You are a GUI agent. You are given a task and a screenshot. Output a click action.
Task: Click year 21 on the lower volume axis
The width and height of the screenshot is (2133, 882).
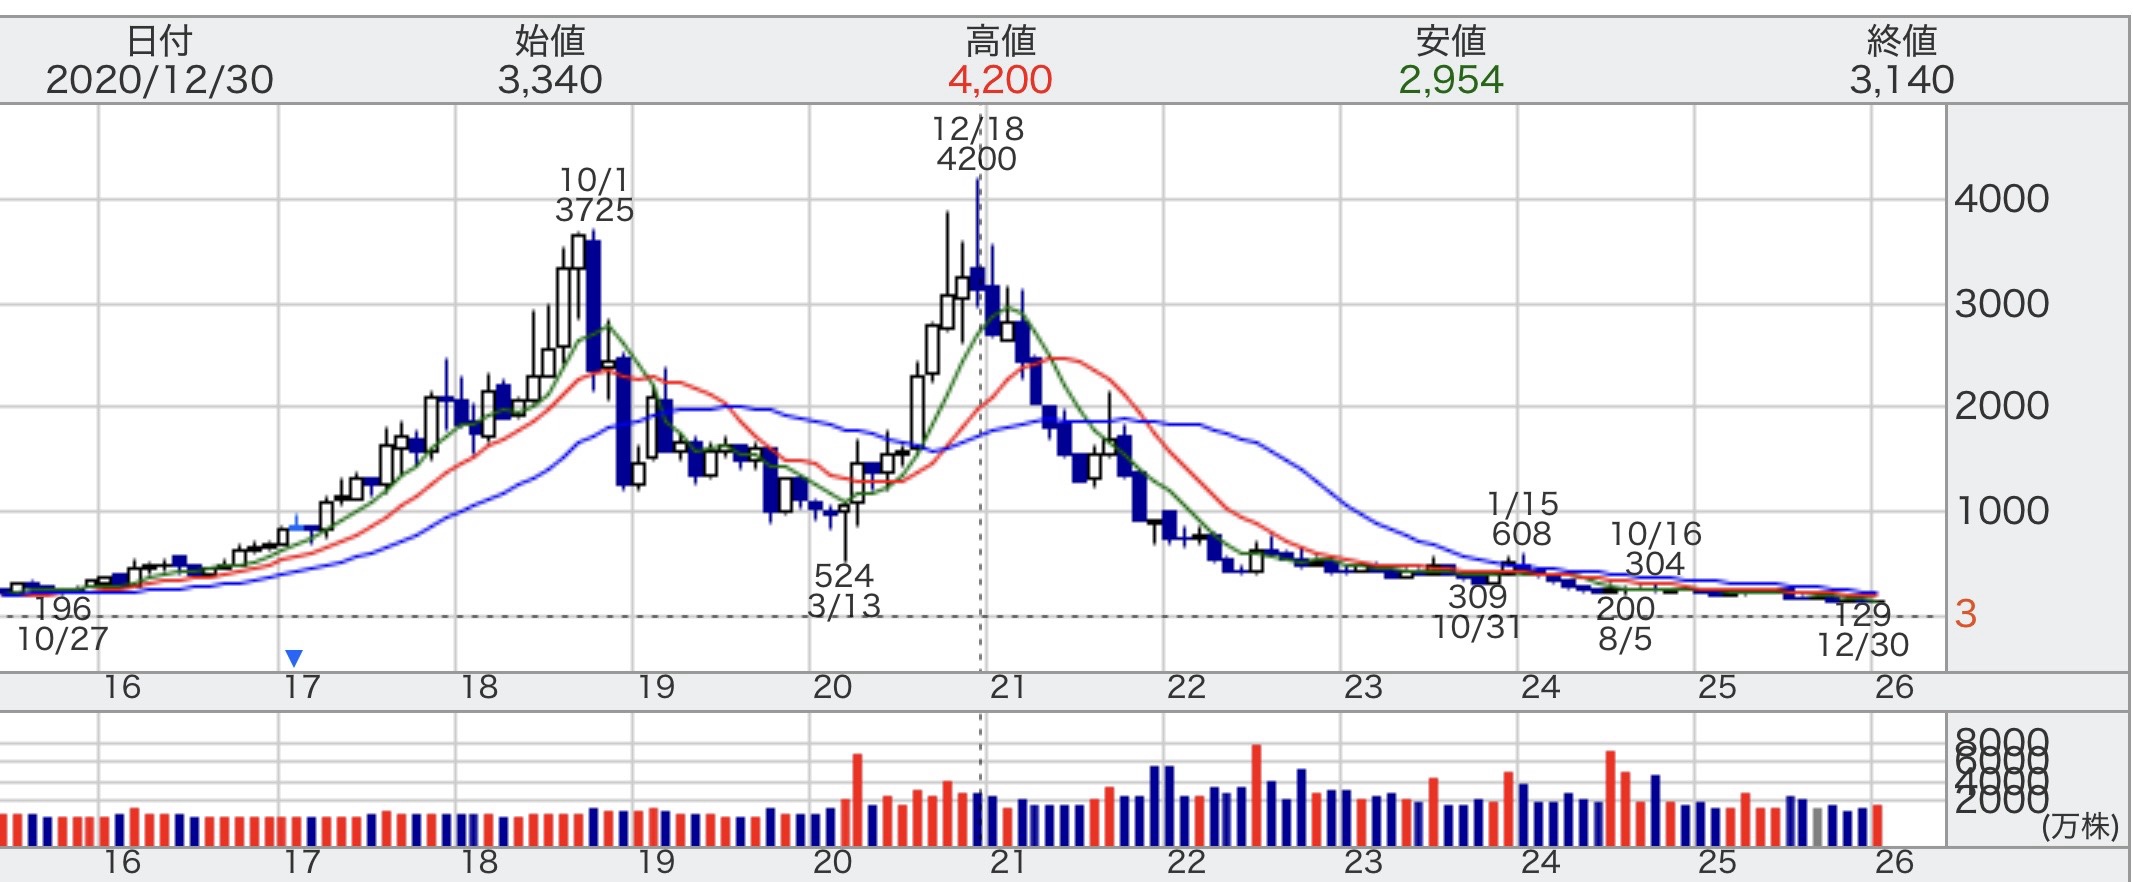coord(1008,862)
